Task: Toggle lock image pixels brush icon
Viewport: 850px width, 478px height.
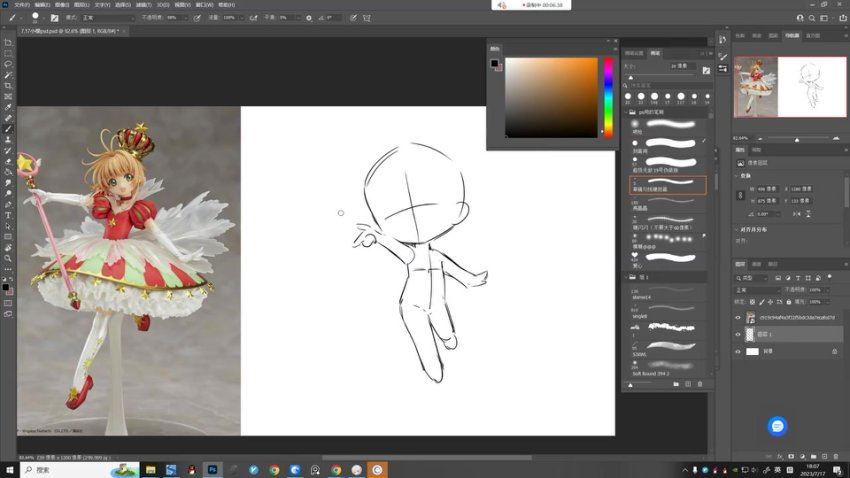Action: (x=762, y=302)
